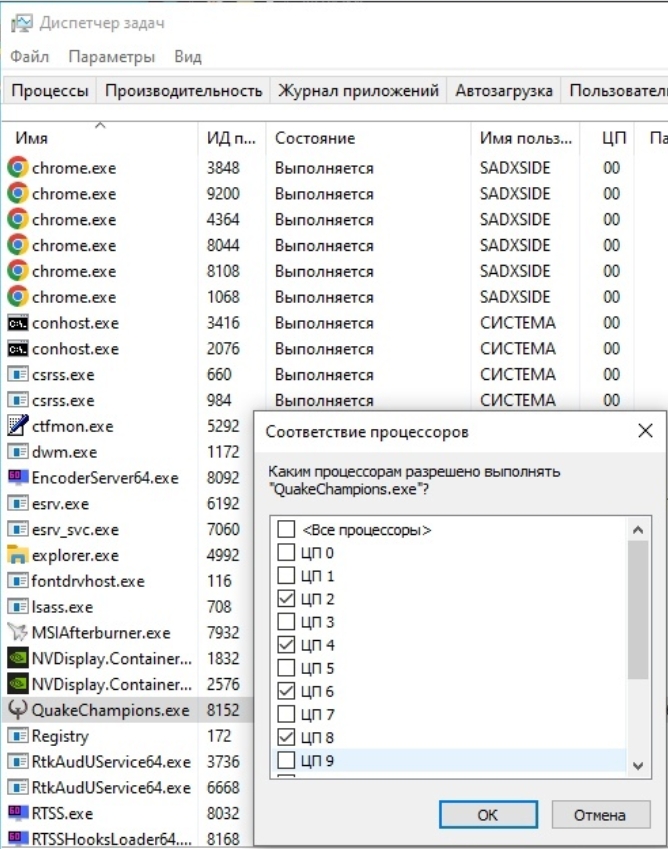Click the explorer.exe folder icon
The height and width of the screenshot is (849, 668).
(x=17, y=555)
